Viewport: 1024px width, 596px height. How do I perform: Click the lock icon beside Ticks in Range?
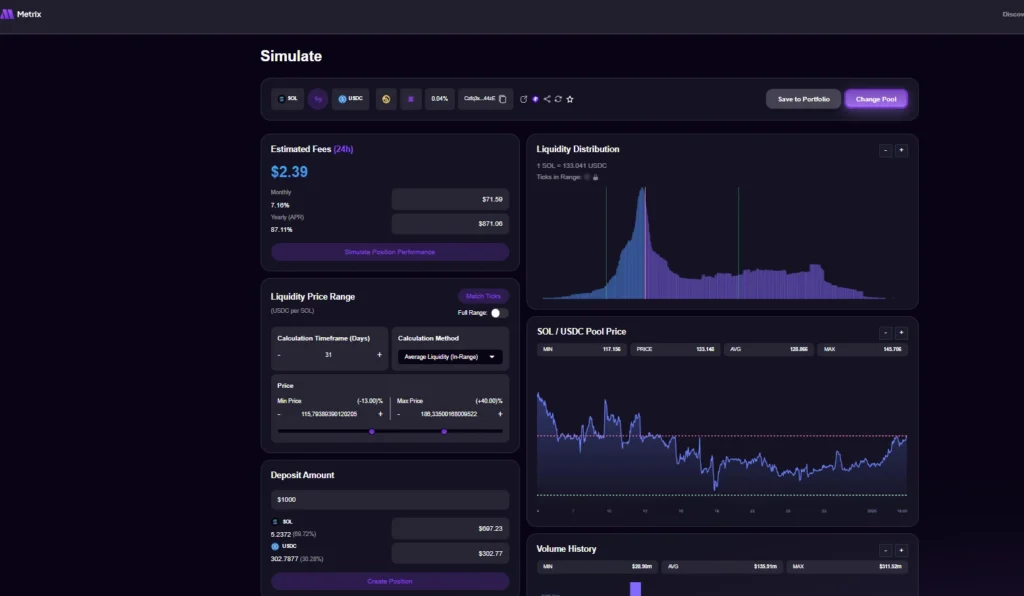tap(596, 177)
